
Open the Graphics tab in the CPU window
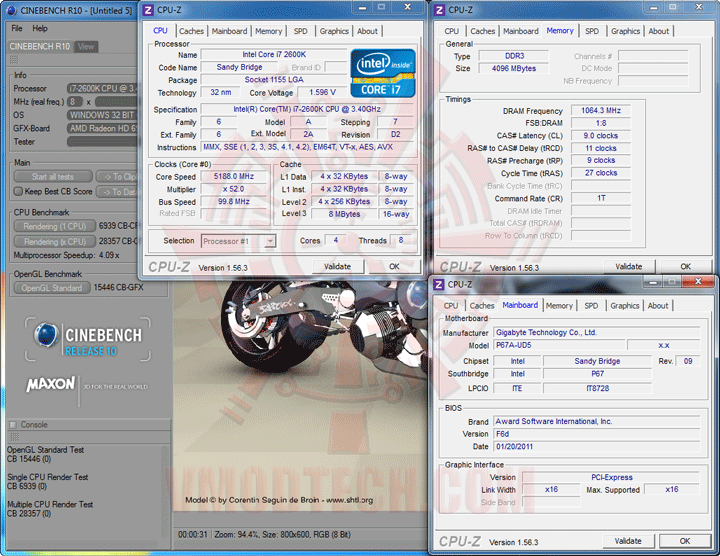tap(334, 31)
